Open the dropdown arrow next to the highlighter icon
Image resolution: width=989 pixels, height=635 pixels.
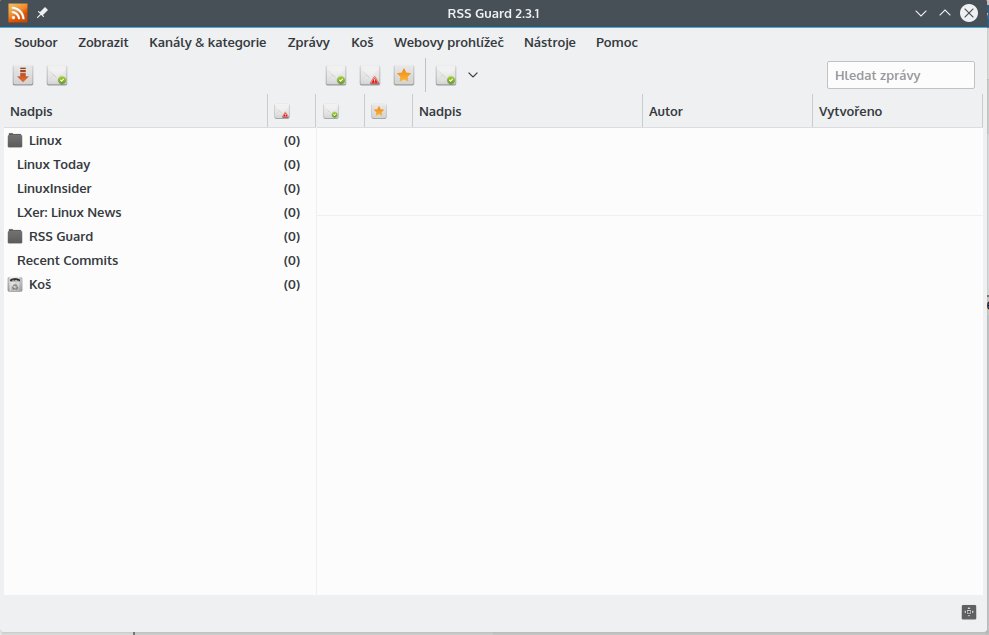tap(472, 75)
